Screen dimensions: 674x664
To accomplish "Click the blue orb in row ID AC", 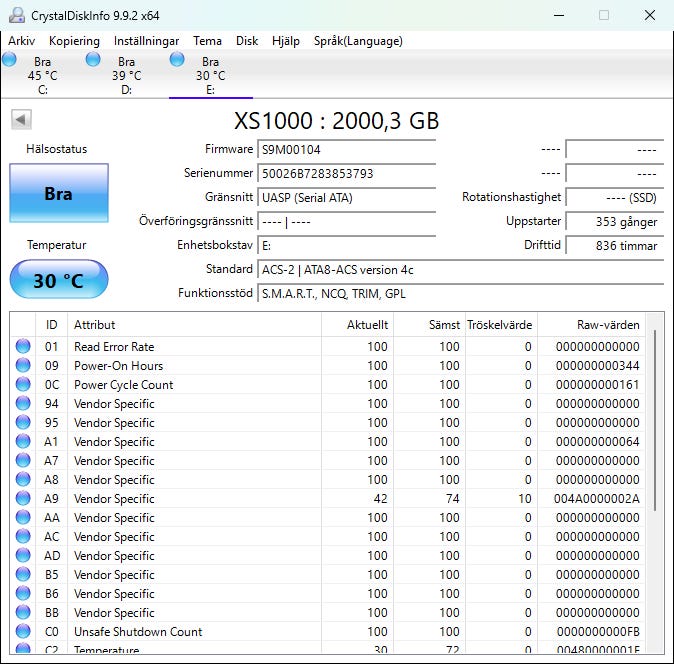I will 23,536.
